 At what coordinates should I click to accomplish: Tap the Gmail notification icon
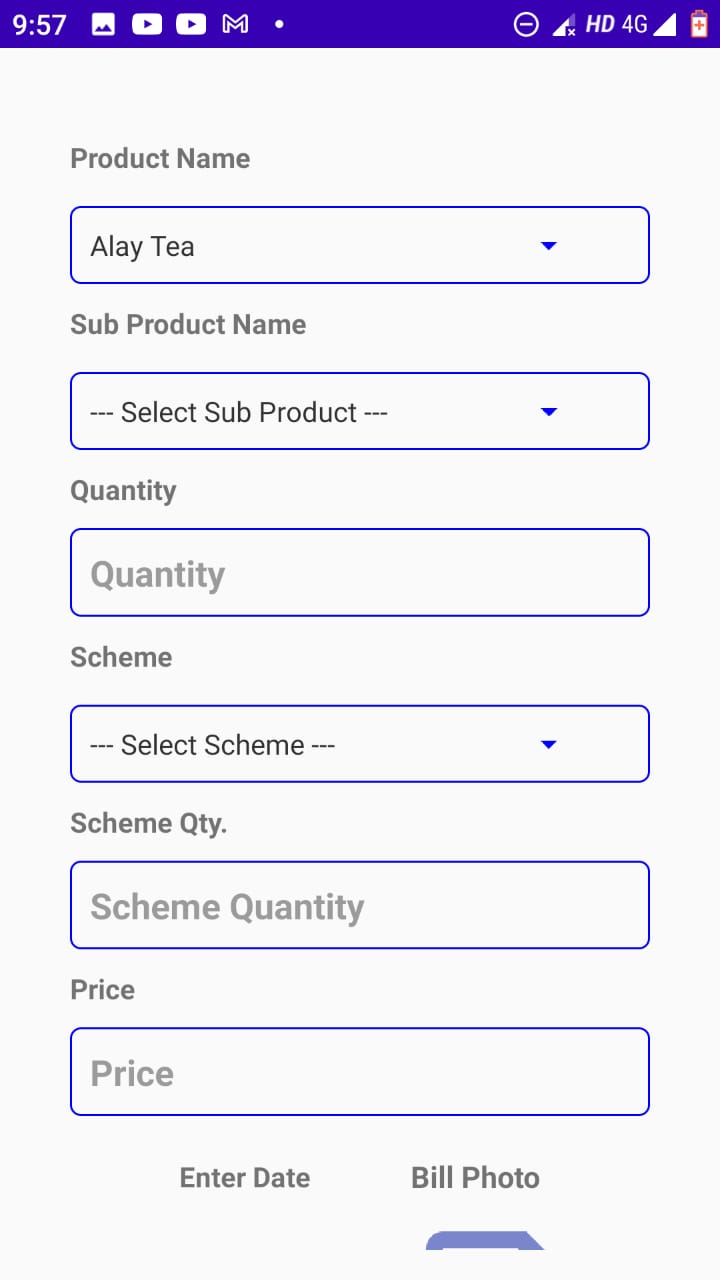(235, 24)
